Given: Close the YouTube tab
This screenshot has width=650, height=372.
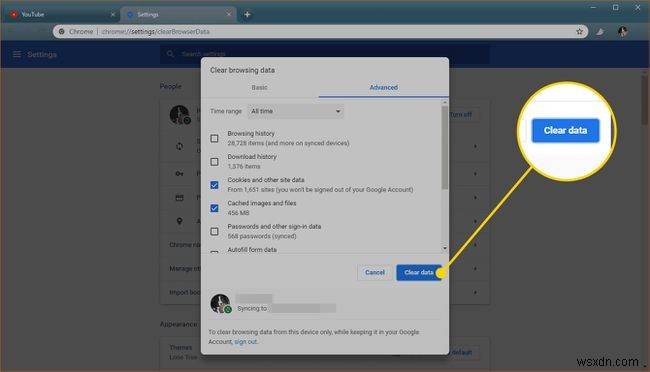Looking at the screenshot, I should [113, 15].
